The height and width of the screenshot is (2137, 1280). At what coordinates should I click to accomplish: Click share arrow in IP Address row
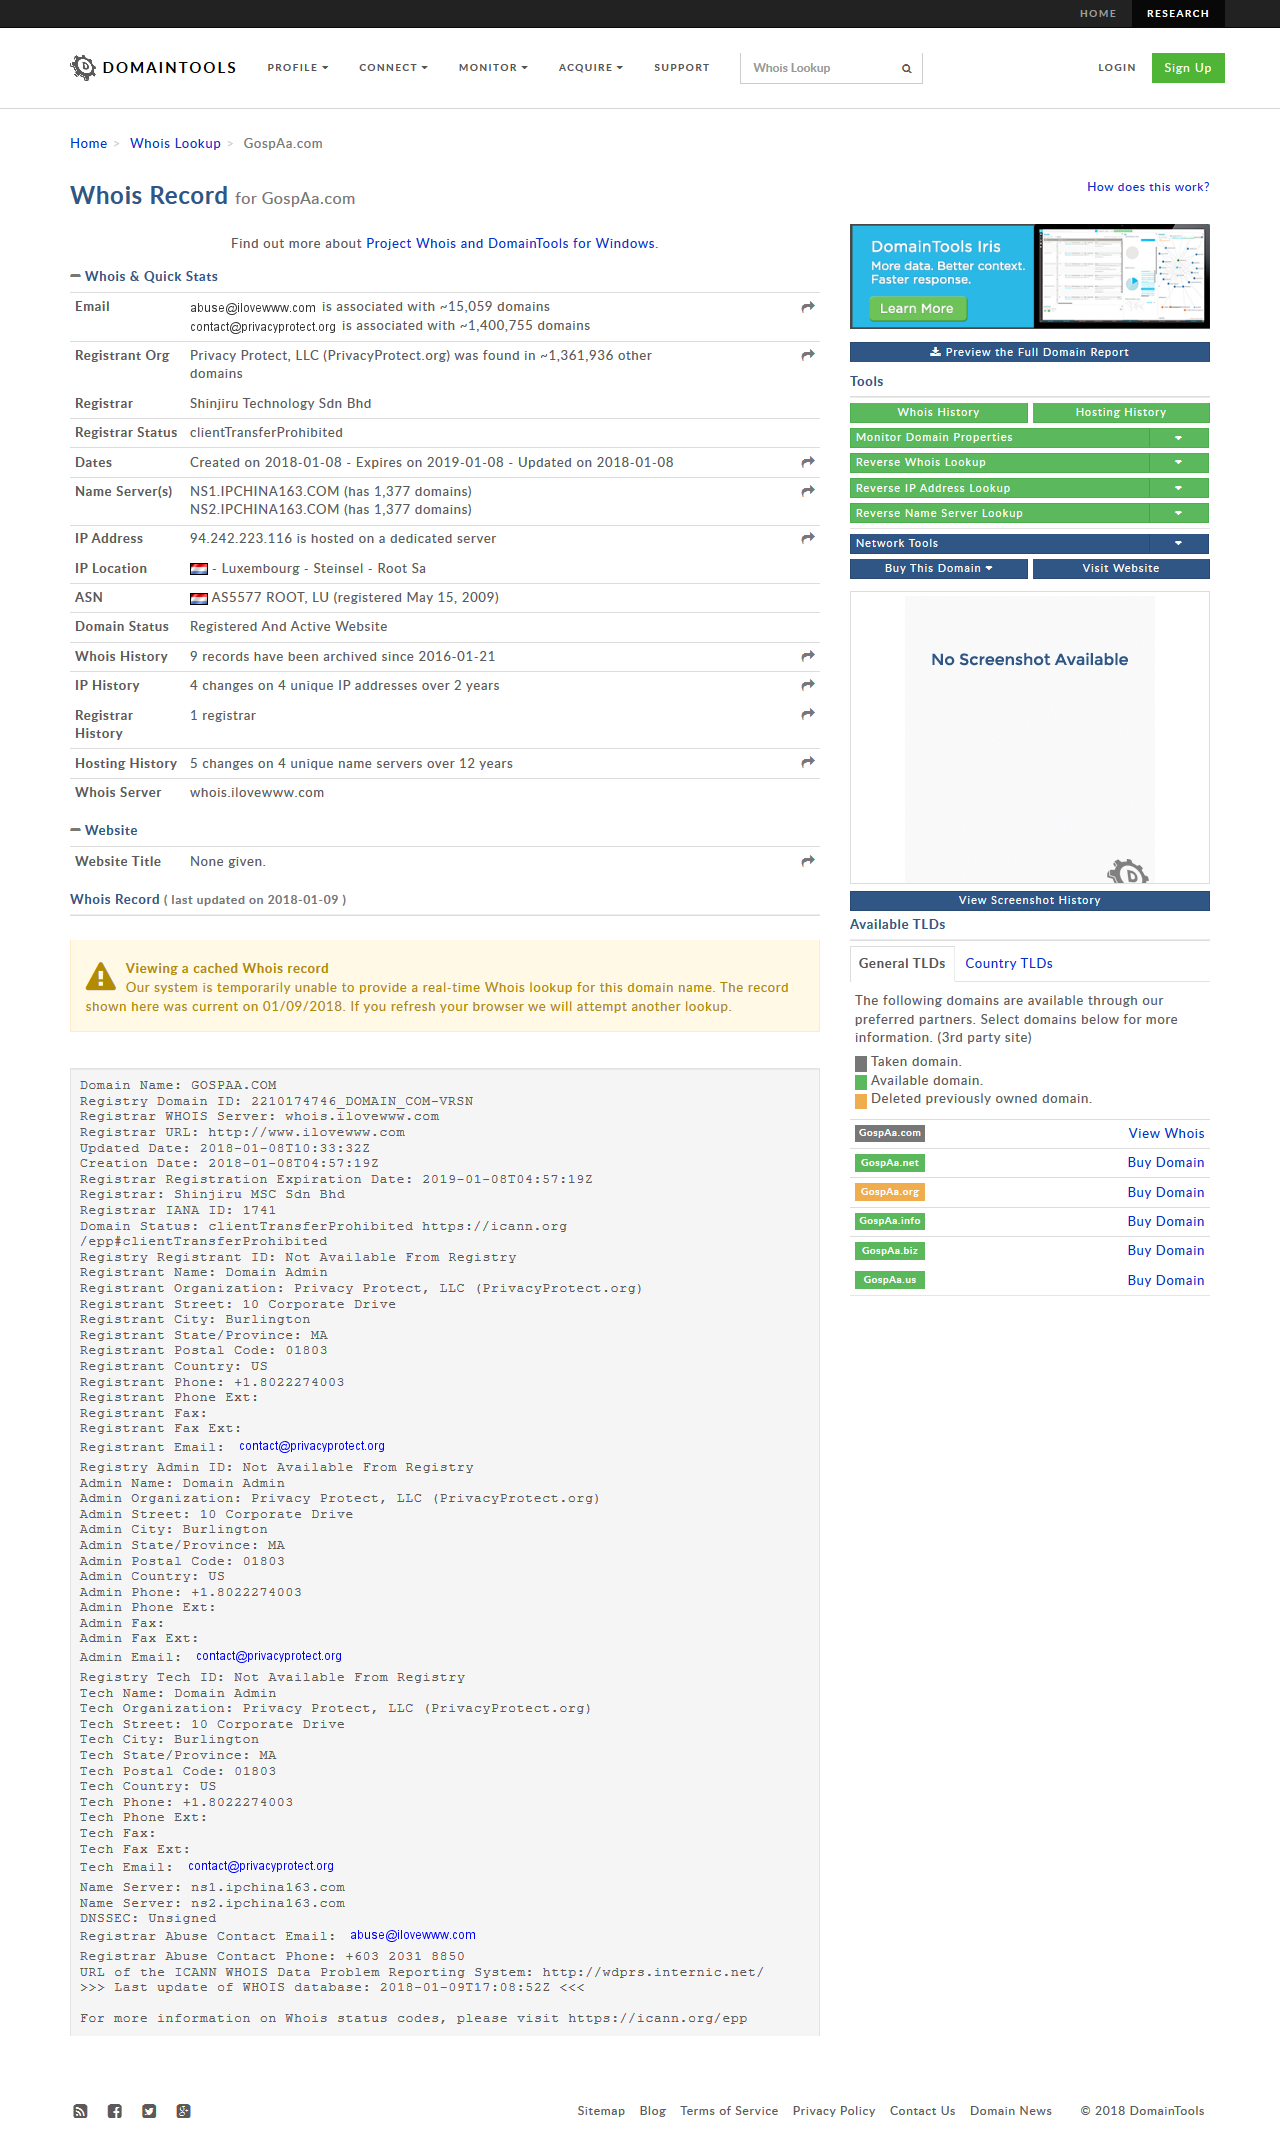(x=808, y=538)
